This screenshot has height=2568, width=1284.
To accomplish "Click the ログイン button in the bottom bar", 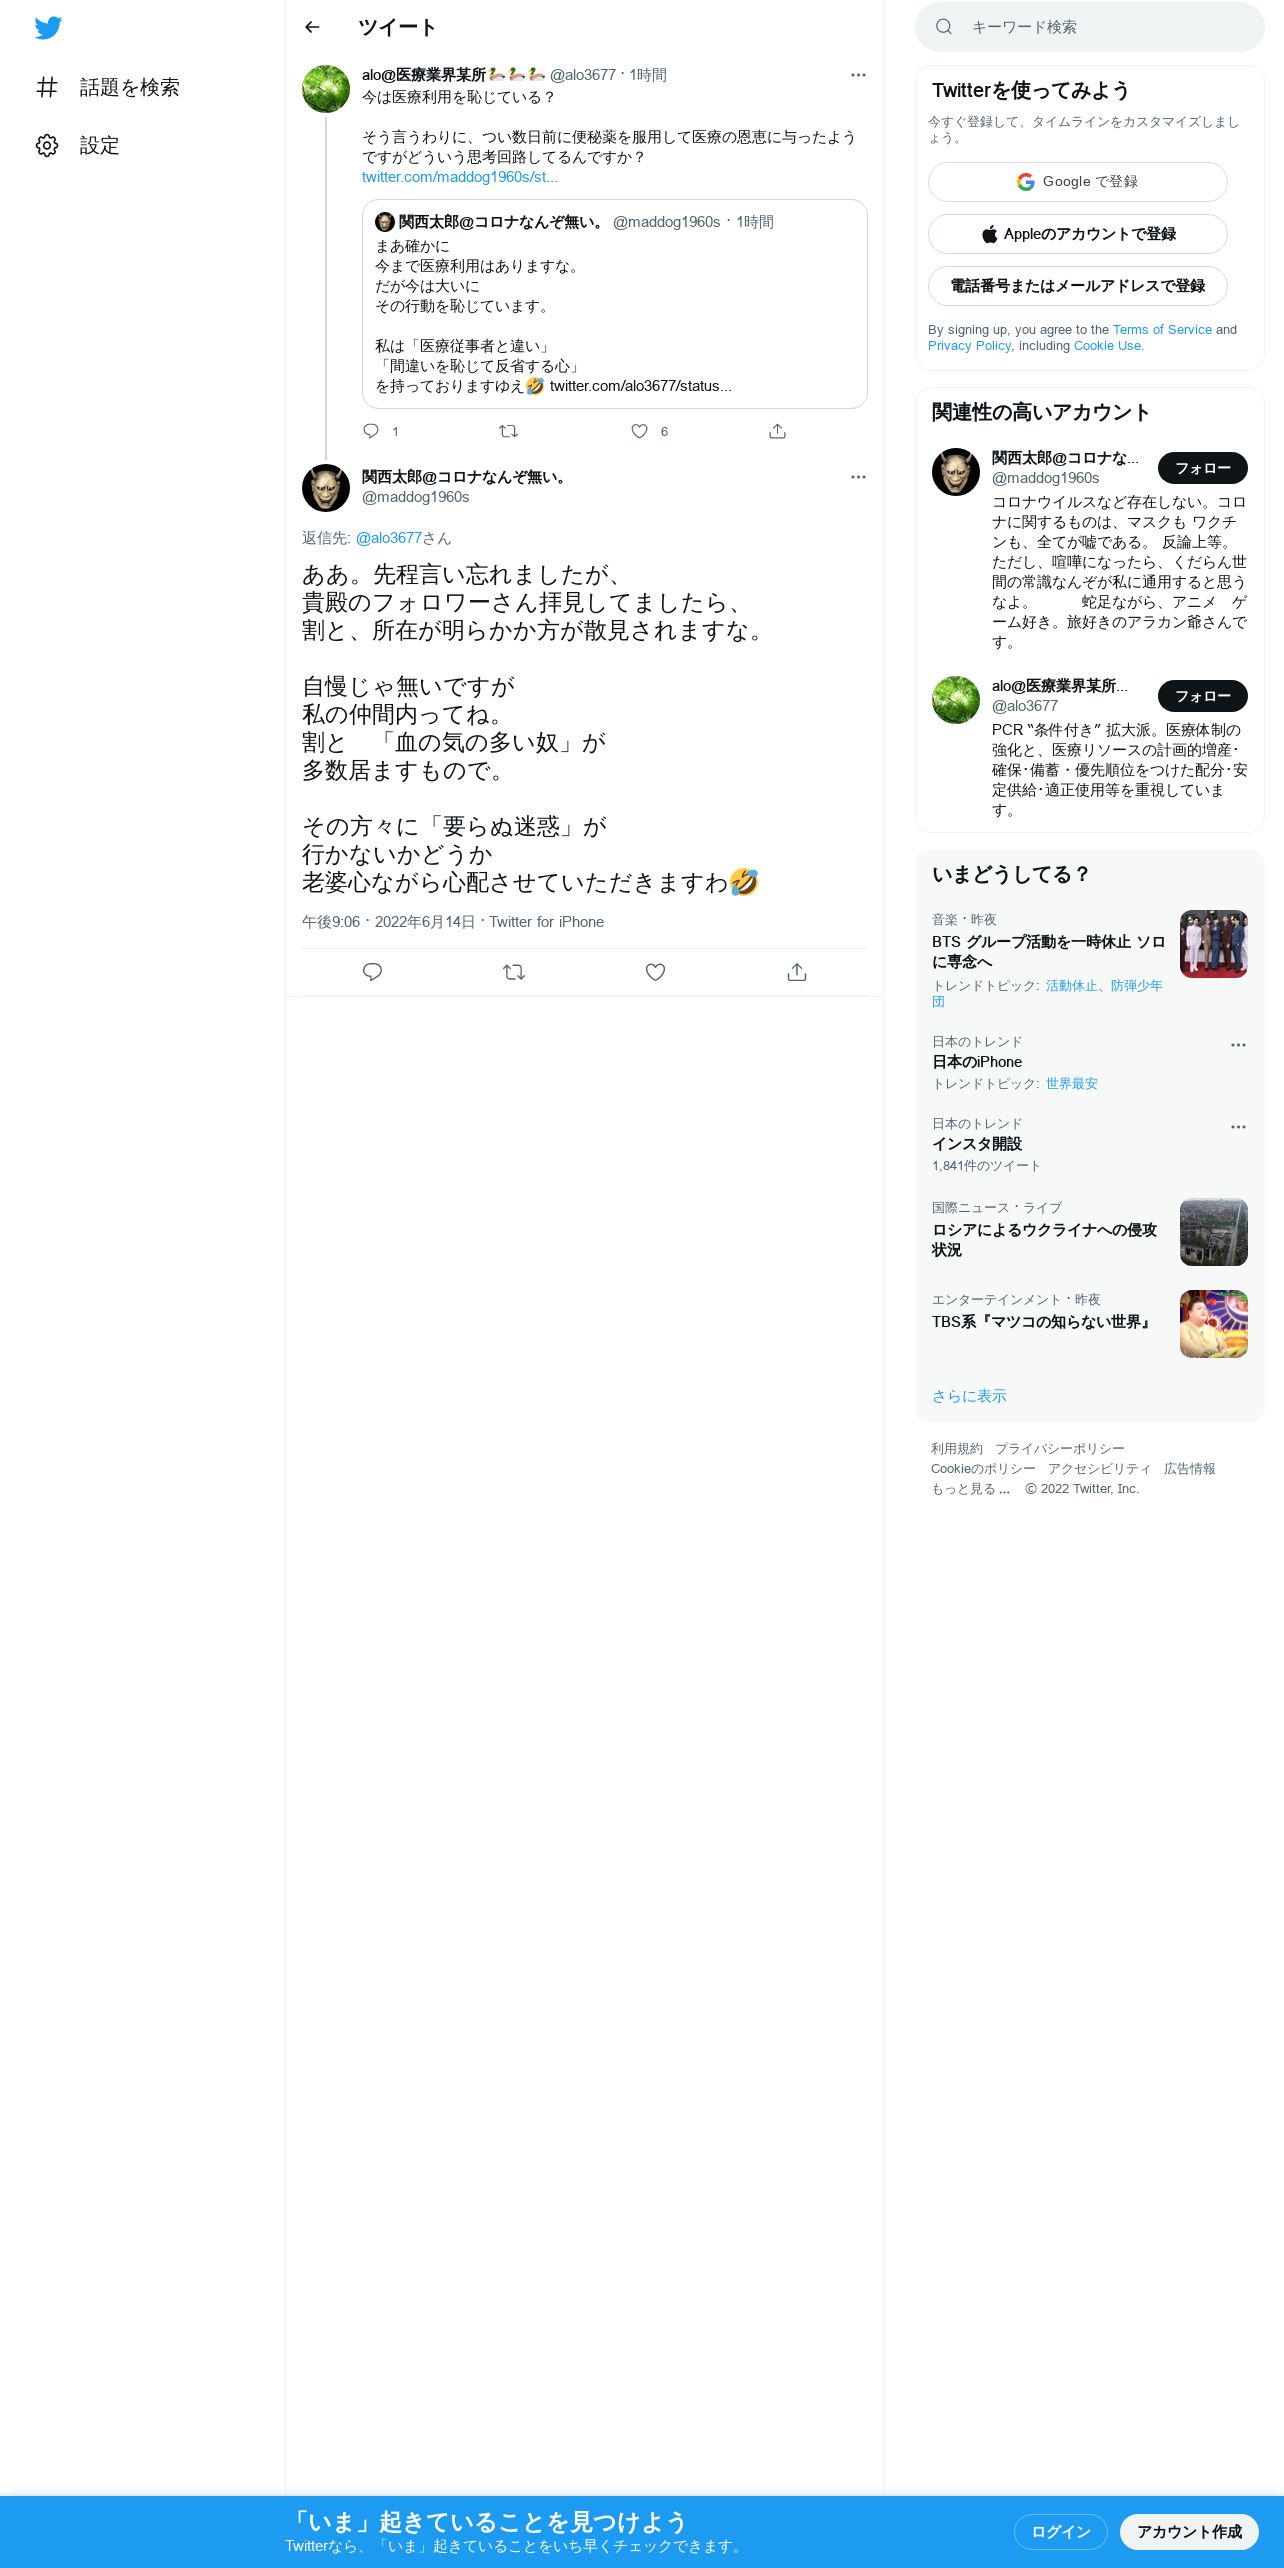I will pyautogui.click(x=1060, y=2532).
